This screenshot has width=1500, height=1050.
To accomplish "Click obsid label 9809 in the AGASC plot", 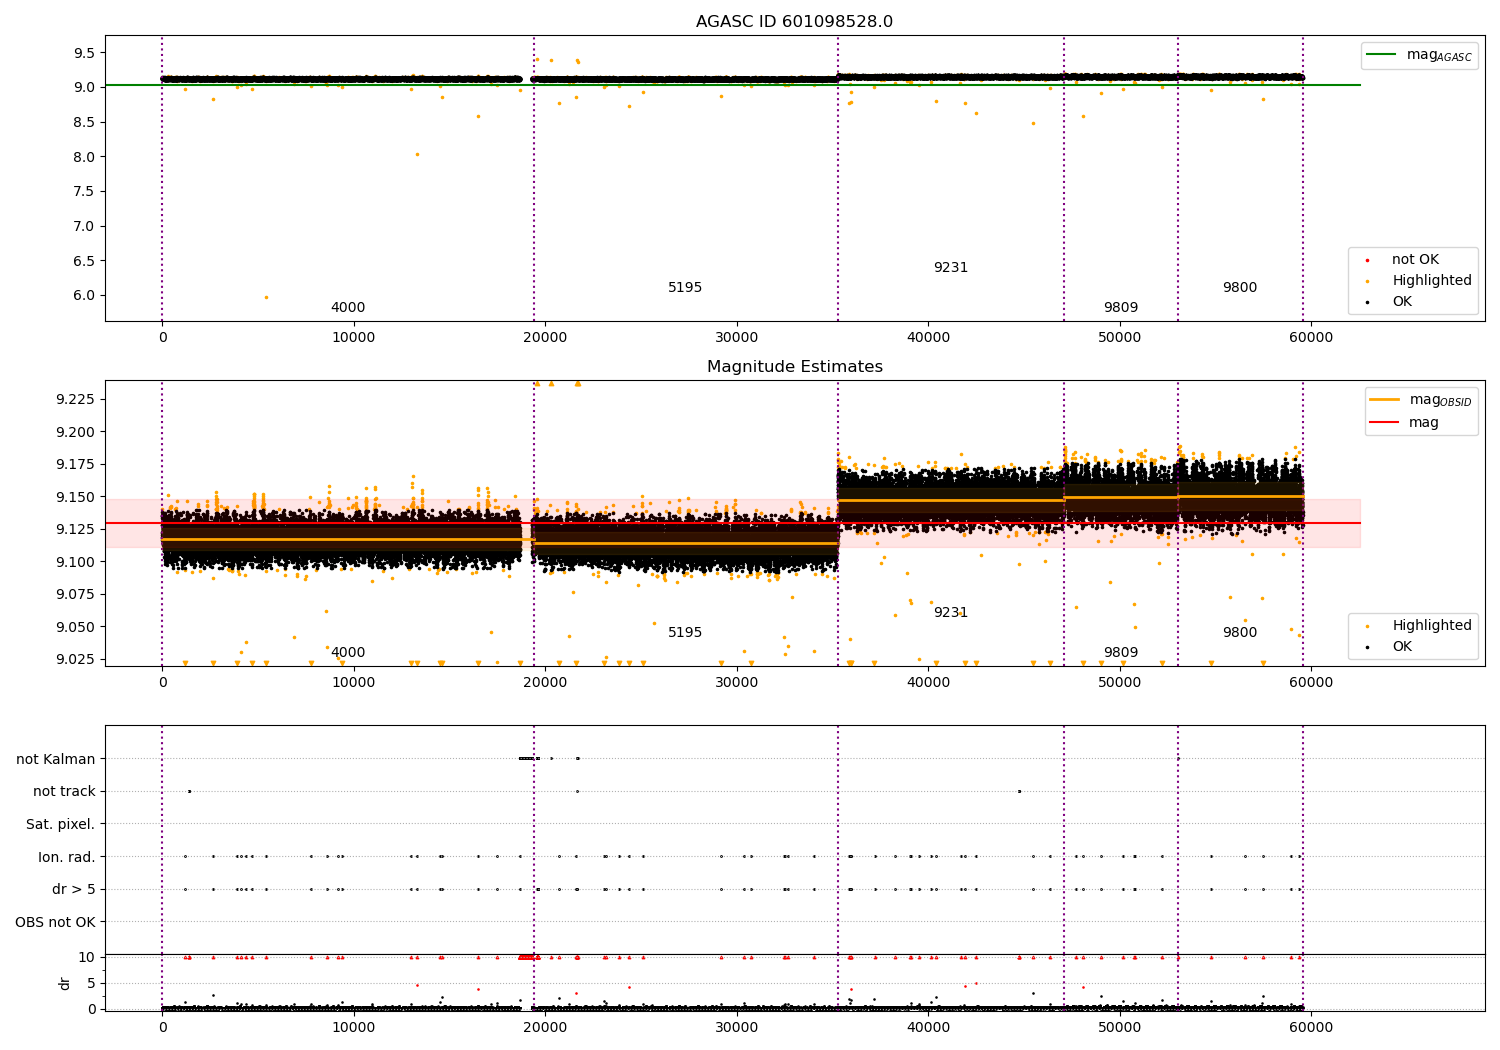I will pos(1121,308).
